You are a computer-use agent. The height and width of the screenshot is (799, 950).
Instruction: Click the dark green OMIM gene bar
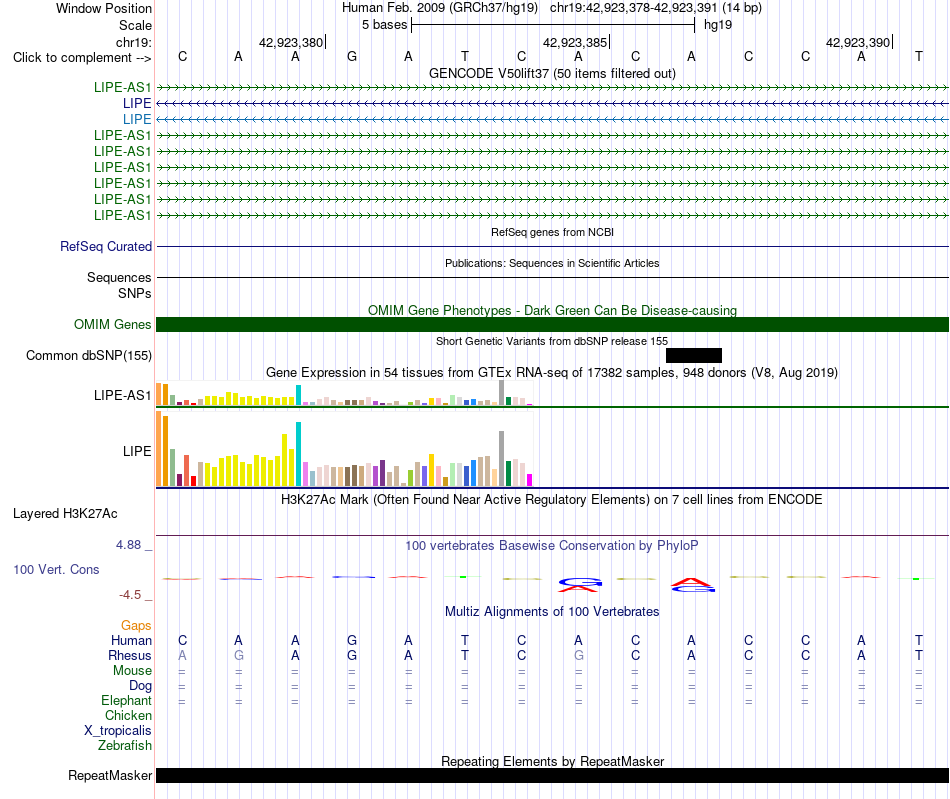(x=553, y=325)
